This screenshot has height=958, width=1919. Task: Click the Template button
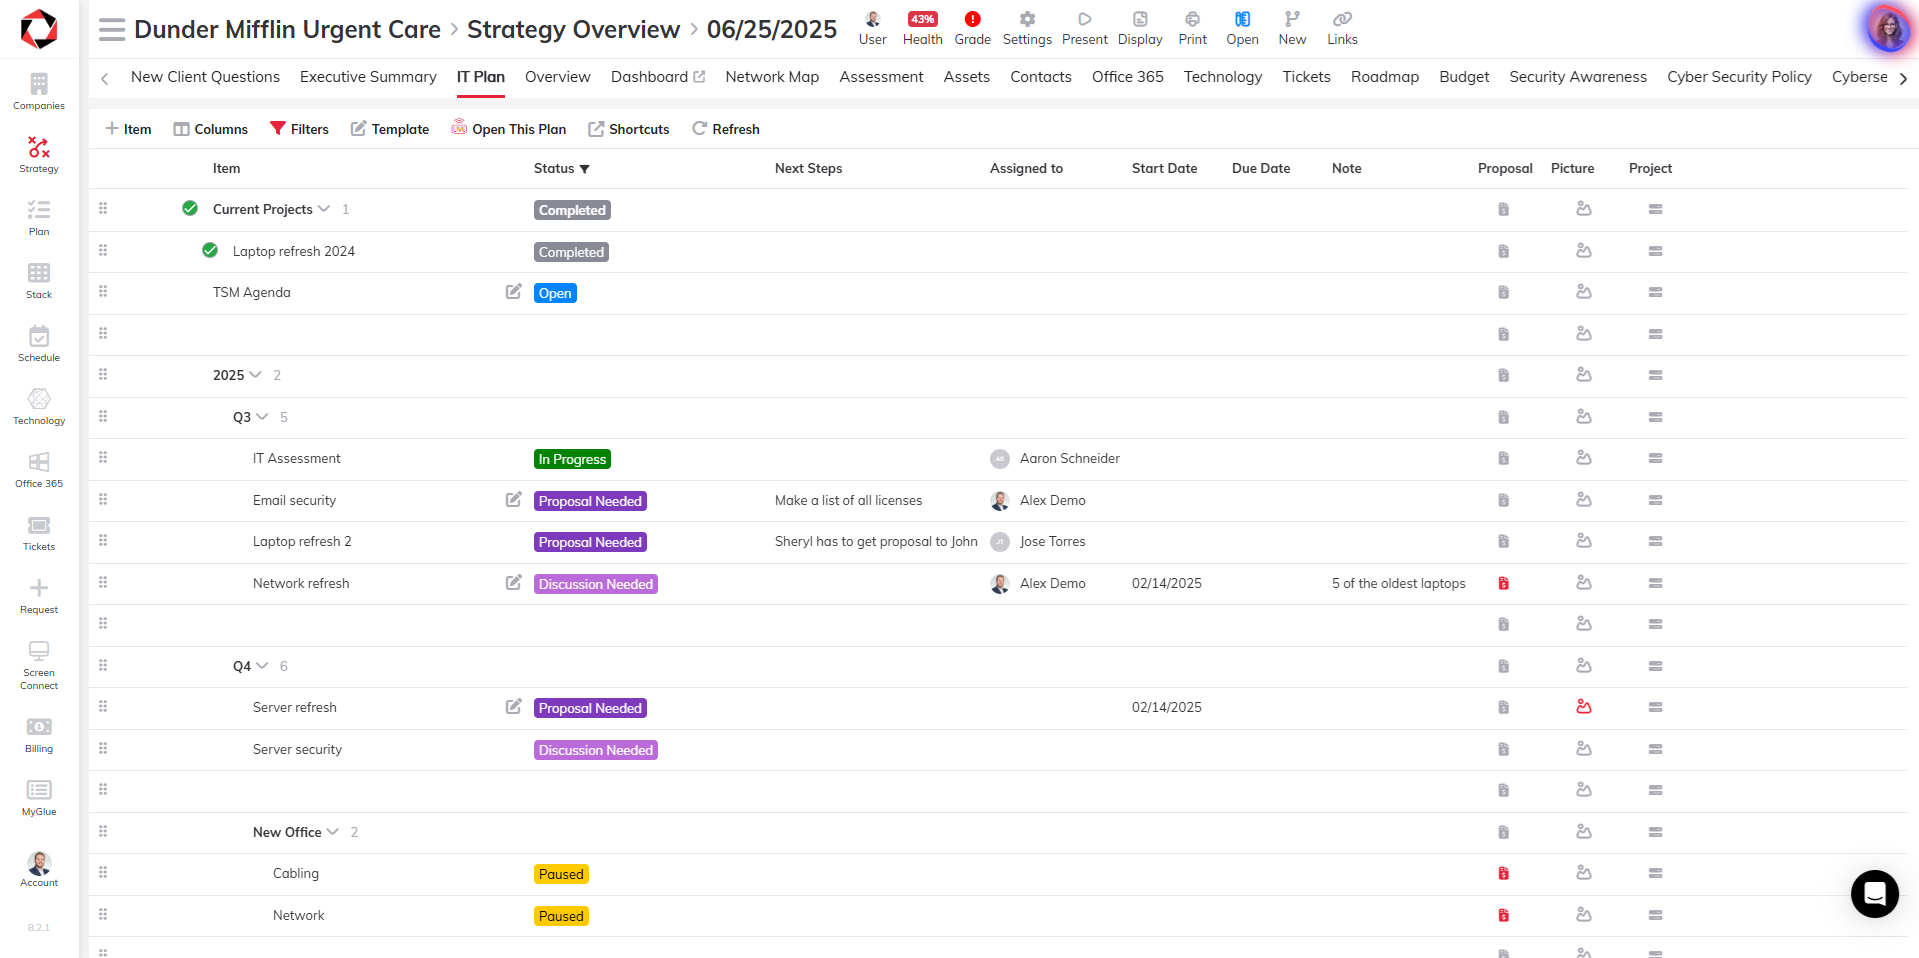point(389,129)
